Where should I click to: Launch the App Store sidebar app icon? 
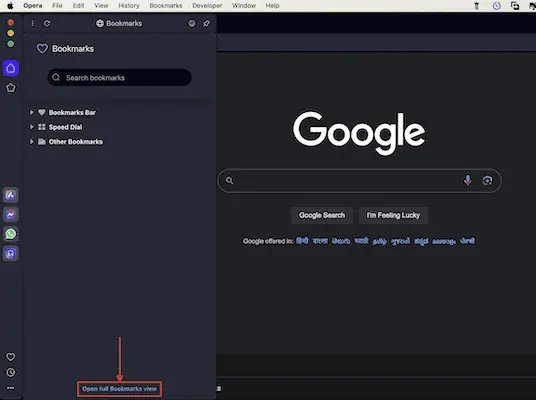[11, 195]
